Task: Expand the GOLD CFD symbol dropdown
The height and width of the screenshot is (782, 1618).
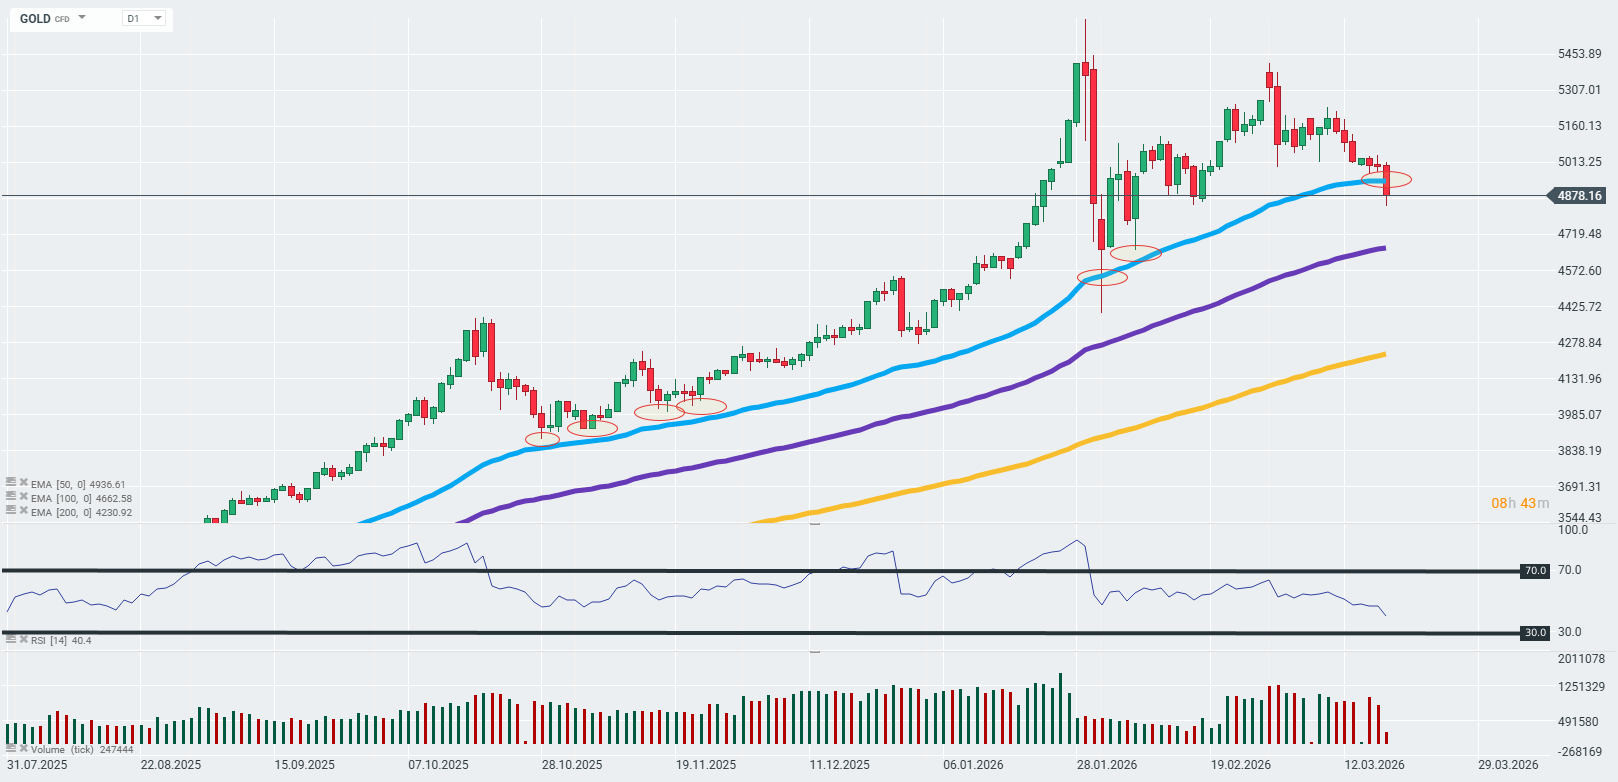Action: pos(82,18)
